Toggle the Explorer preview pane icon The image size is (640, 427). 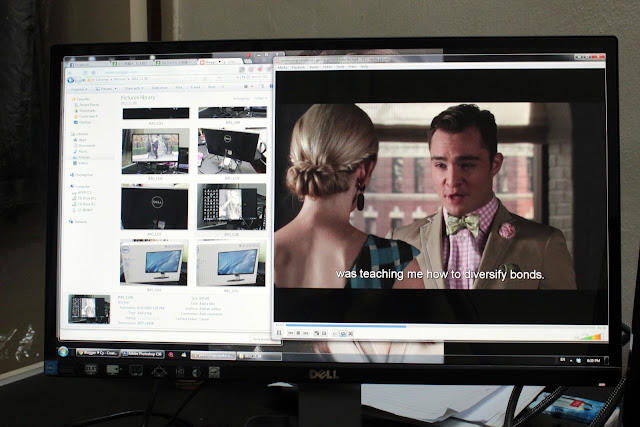261,86
